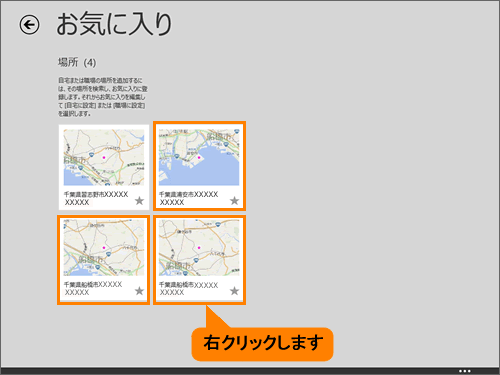500x375 pixels.
Task: Open the 千葉県浦安市 favorite tile
Action: point(199,166)
